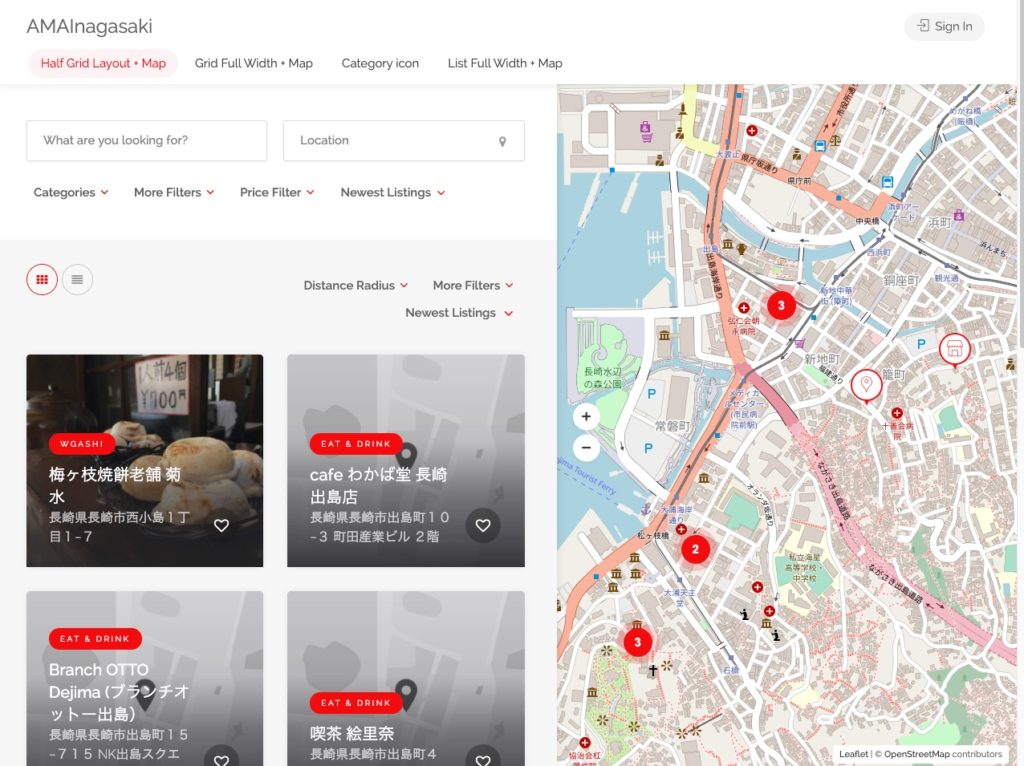Image resolution: width=1024 pixels, height=766 pixels.
Task: Expand the Distance Radius dropdown
Action: 355,285
